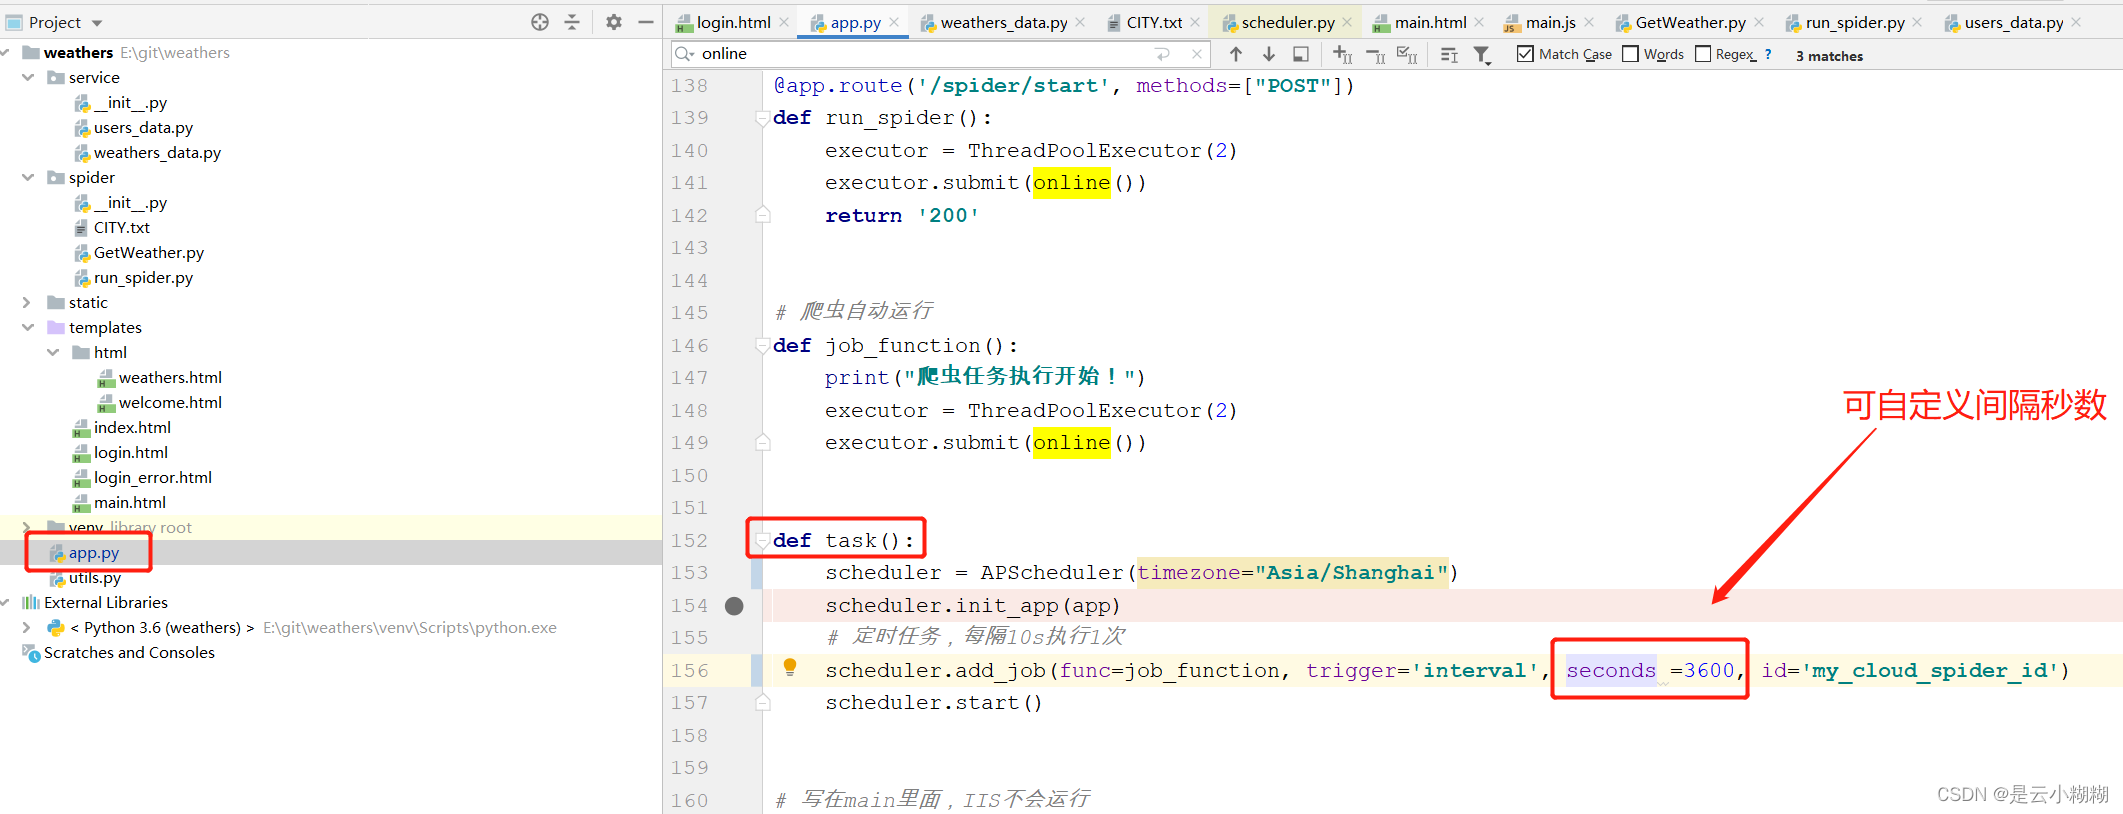Go to previous search occurrence arrow

[x=1236, y=54]
